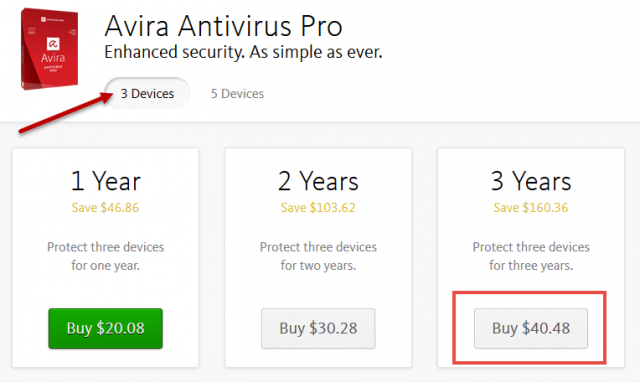
Task: Click the Save $160.36 text
Action: 531,207
